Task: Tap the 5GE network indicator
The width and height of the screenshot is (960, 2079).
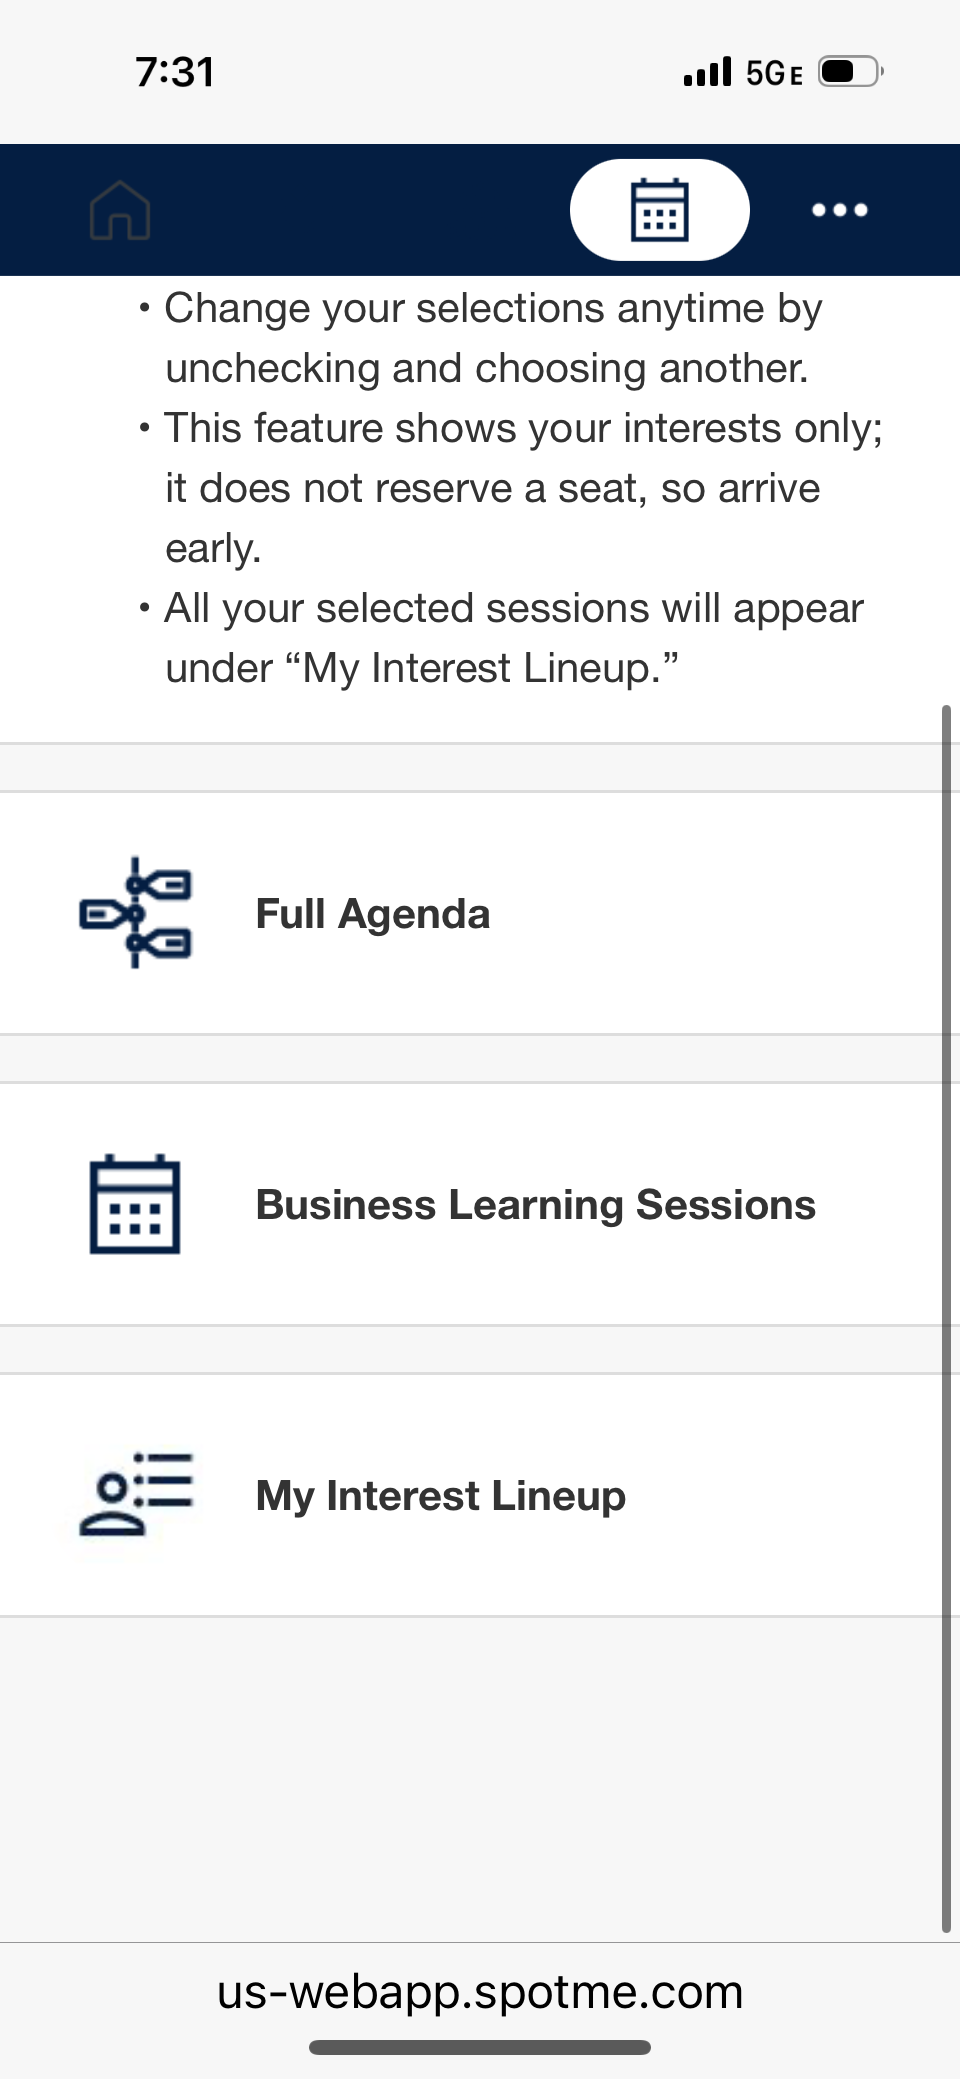Action: coord(771,71)
